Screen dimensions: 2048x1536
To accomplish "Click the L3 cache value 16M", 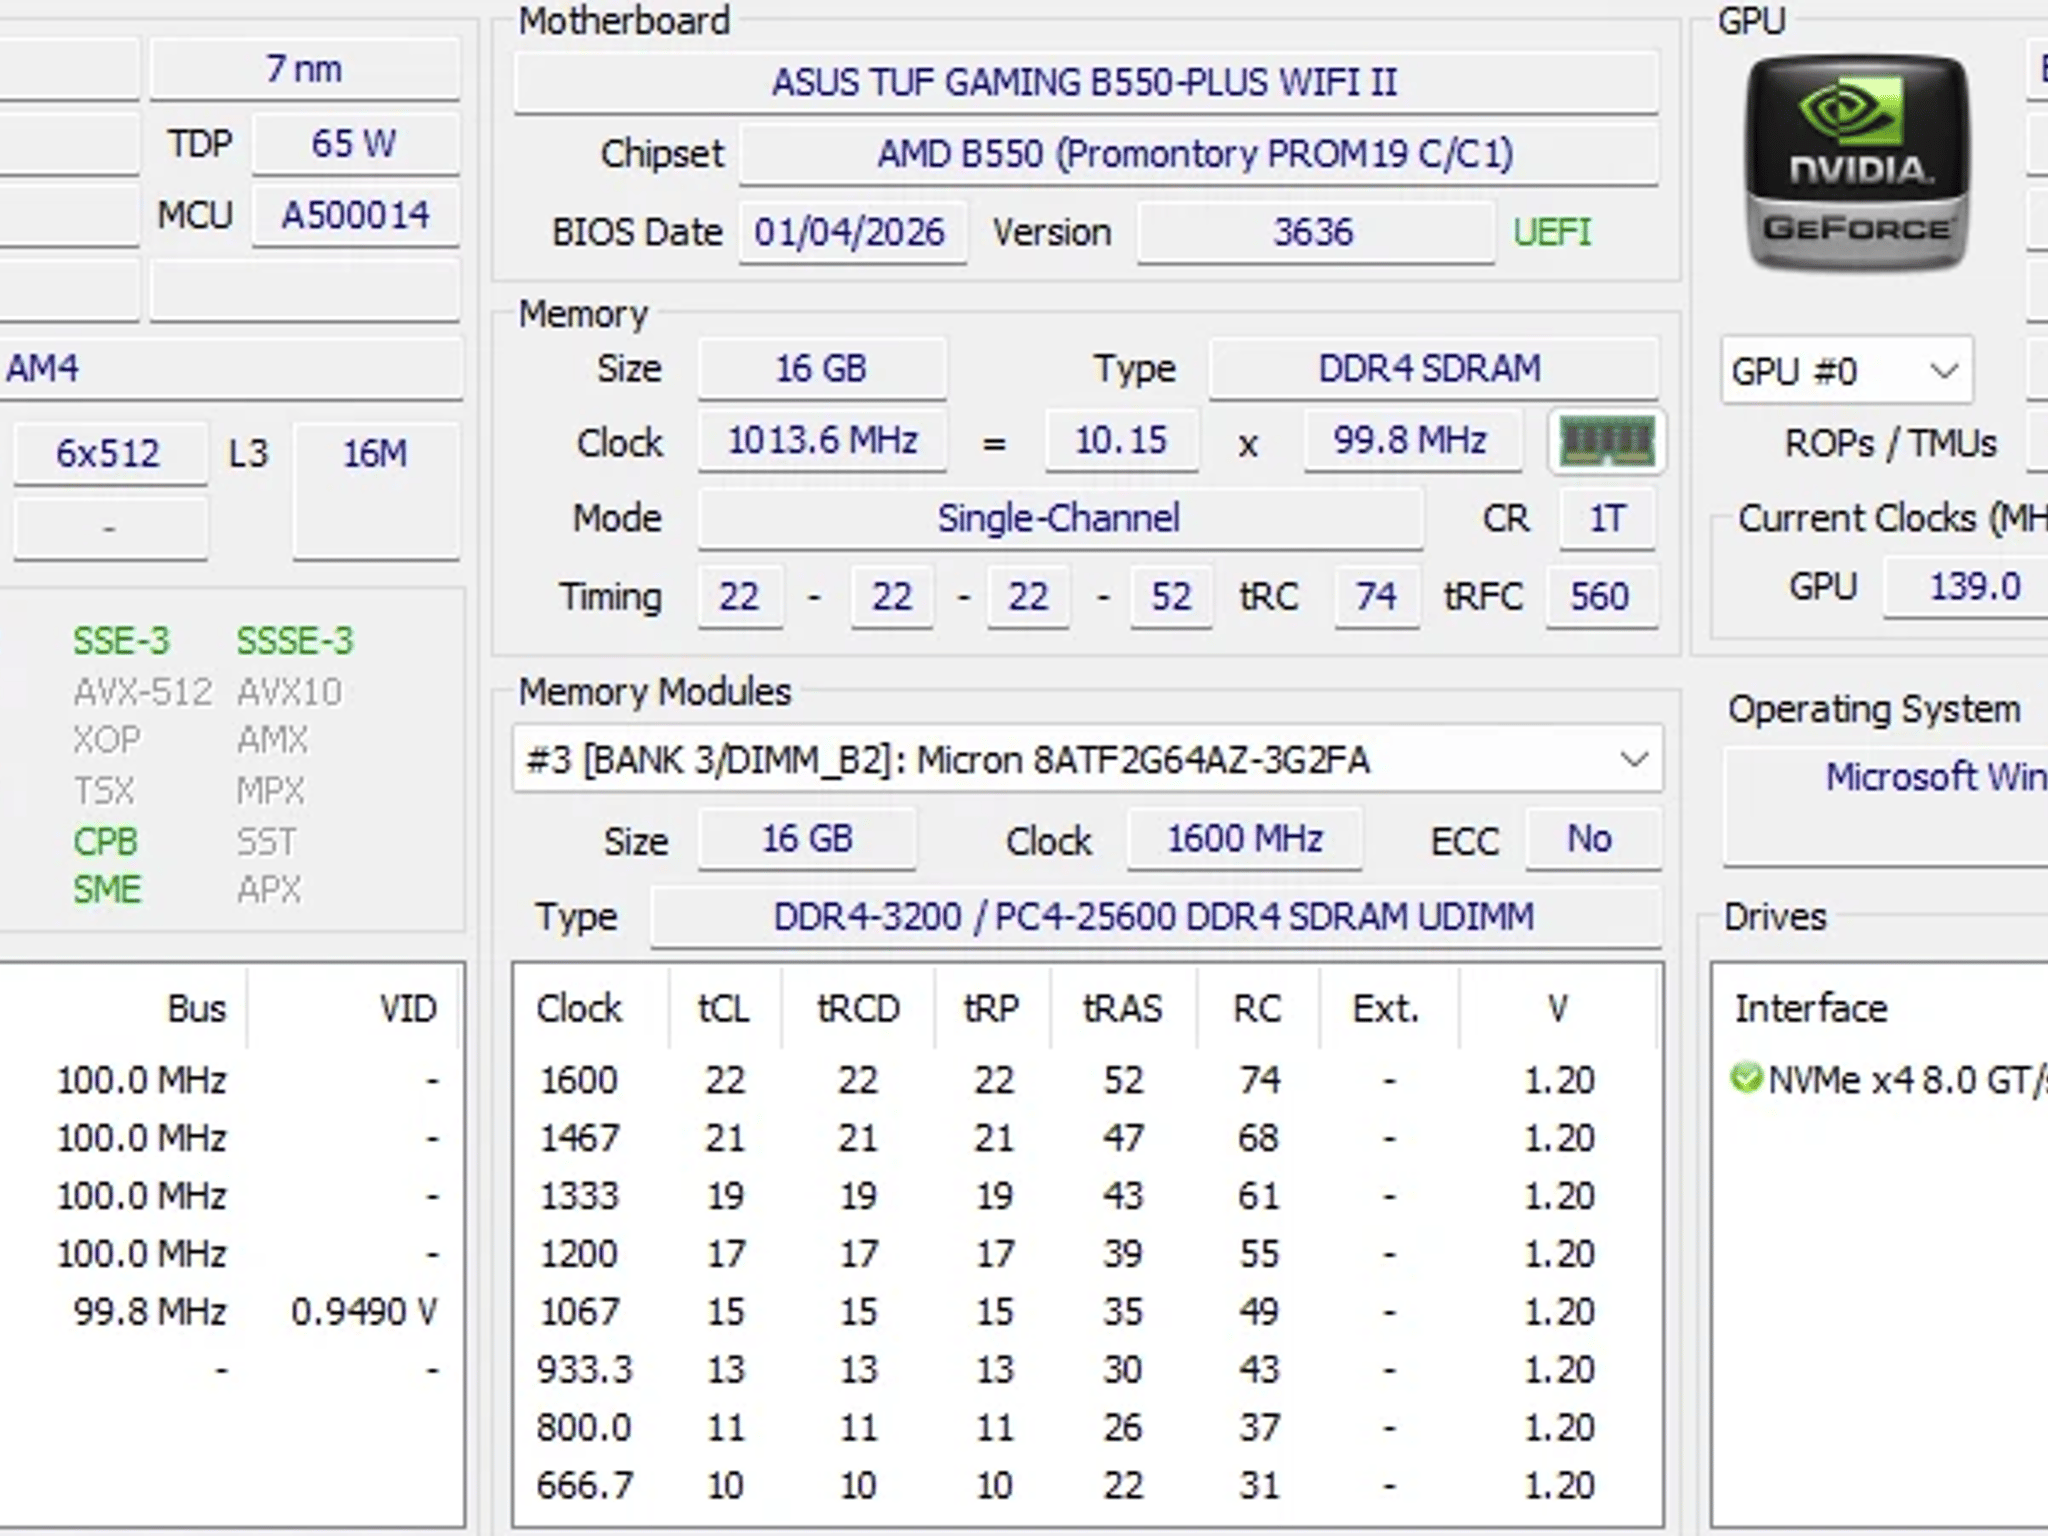I will 376,490.
